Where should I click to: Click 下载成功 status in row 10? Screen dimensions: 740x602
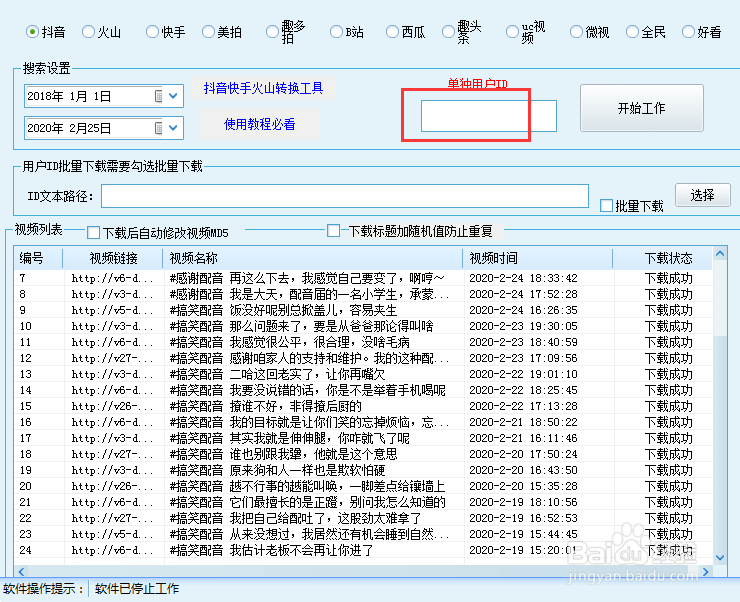coord(669,326)
